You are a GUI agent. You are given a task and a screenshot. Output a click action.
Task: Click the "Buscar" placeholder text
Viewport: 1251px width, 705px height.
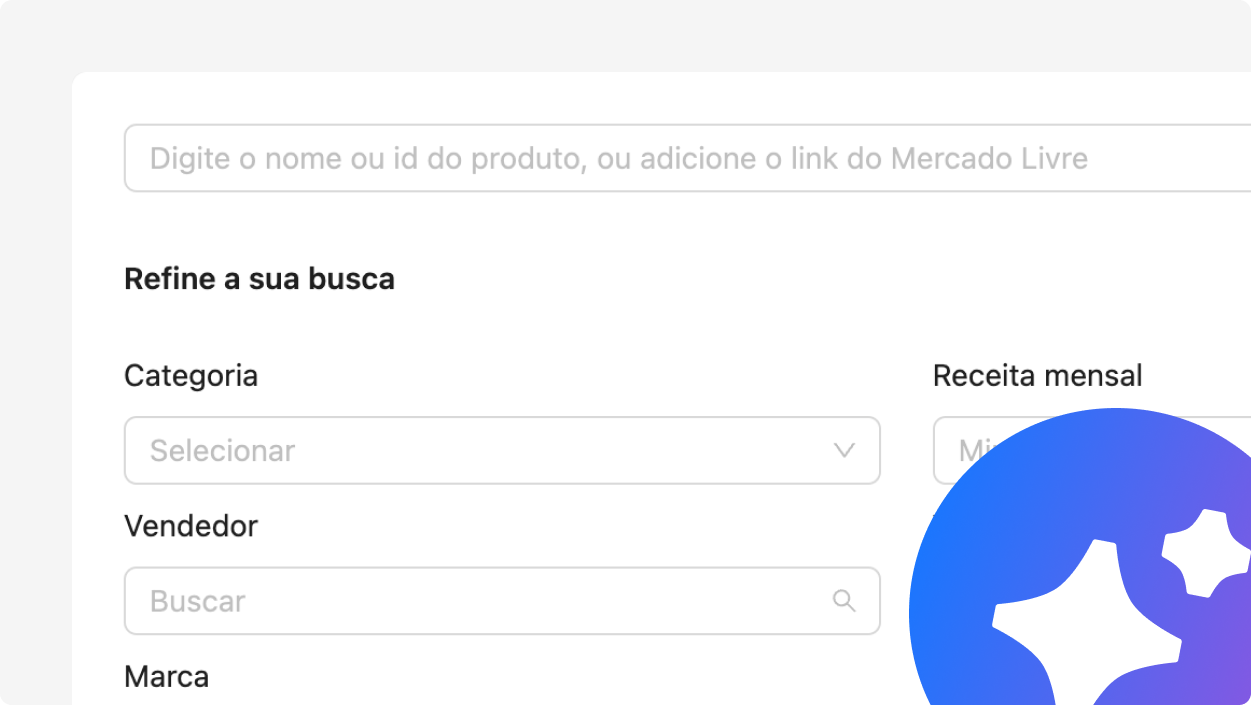click(197, 602)
